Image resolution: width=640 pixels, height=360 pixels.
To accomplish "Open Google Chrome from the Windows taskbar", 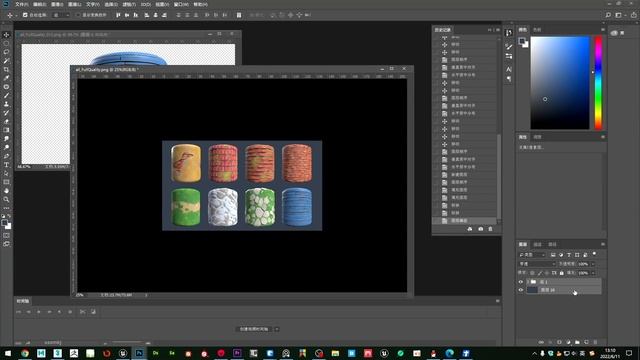I will coord(25,353).
